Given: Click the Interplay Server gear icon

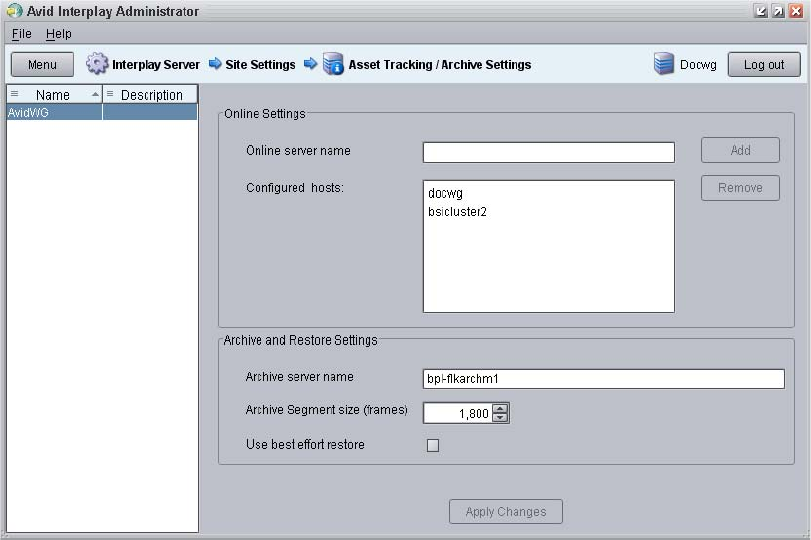Looking at the screenshot, I should click(97, 64).
